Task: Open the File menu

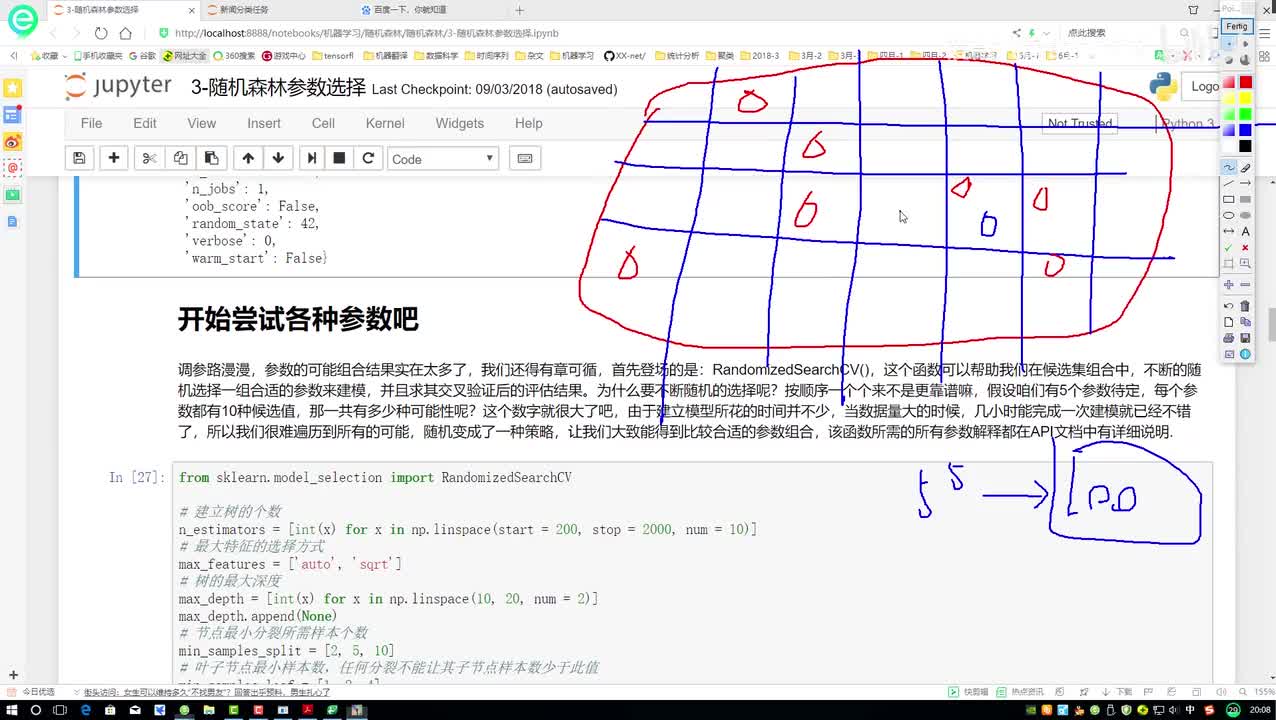Action: click(x=91, y=123)
